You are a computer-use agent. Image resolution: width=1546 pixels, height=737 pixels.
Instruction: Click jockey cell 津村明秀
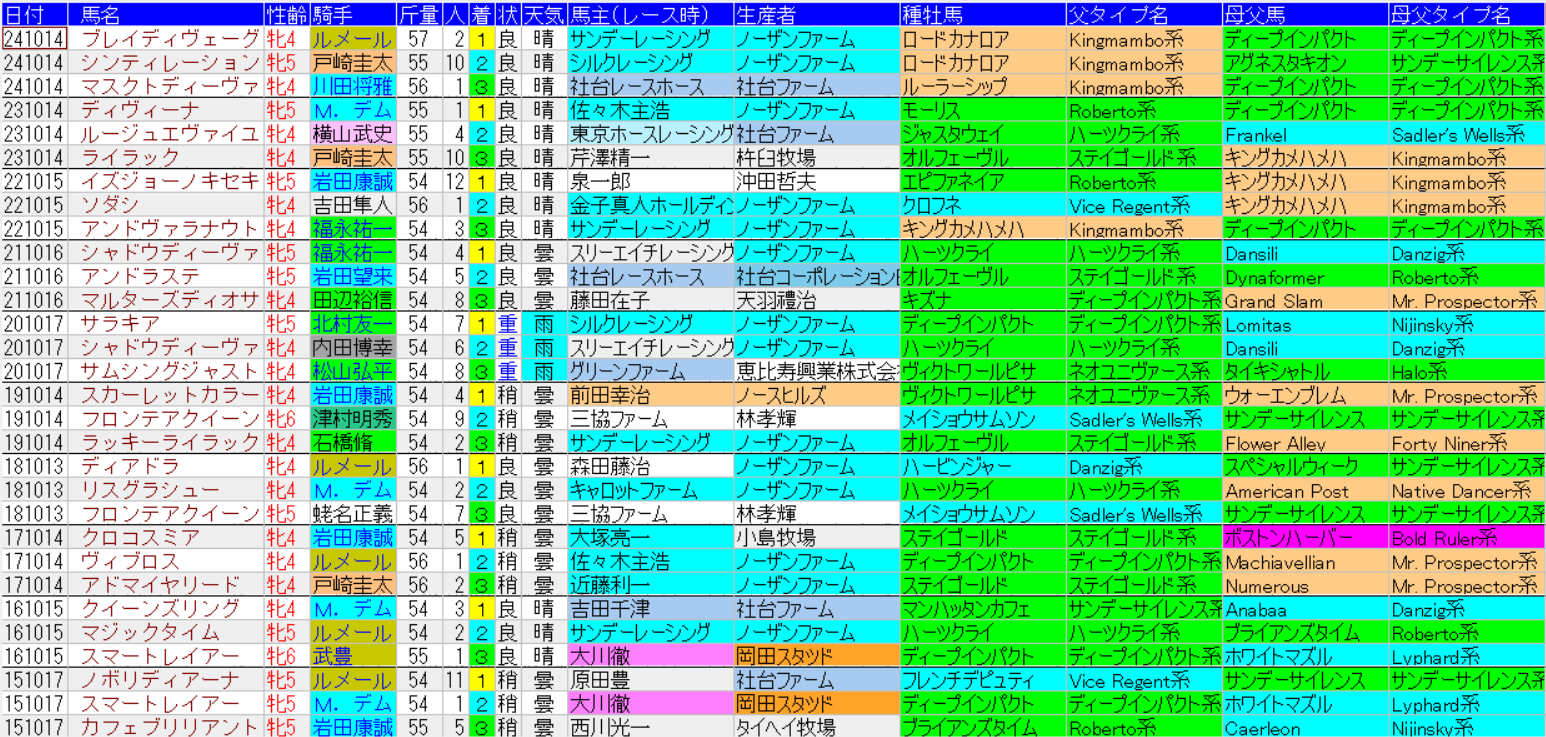(x=352, y=420)
